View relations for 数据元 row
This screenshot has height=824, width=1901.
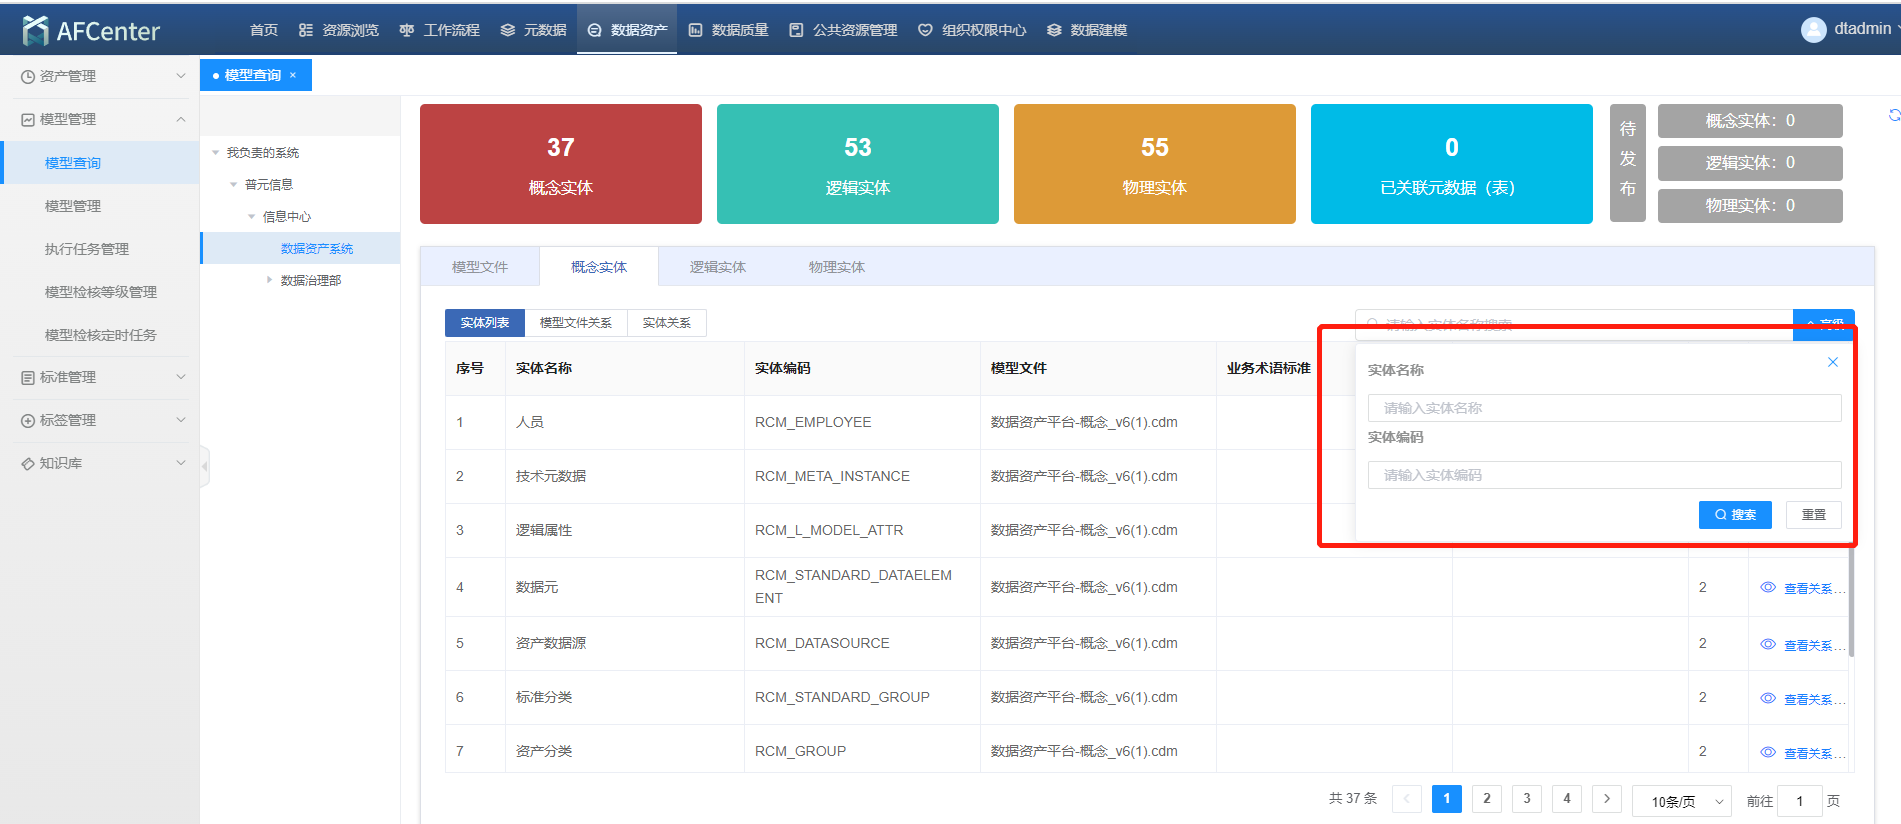[x=1803, y=588]
